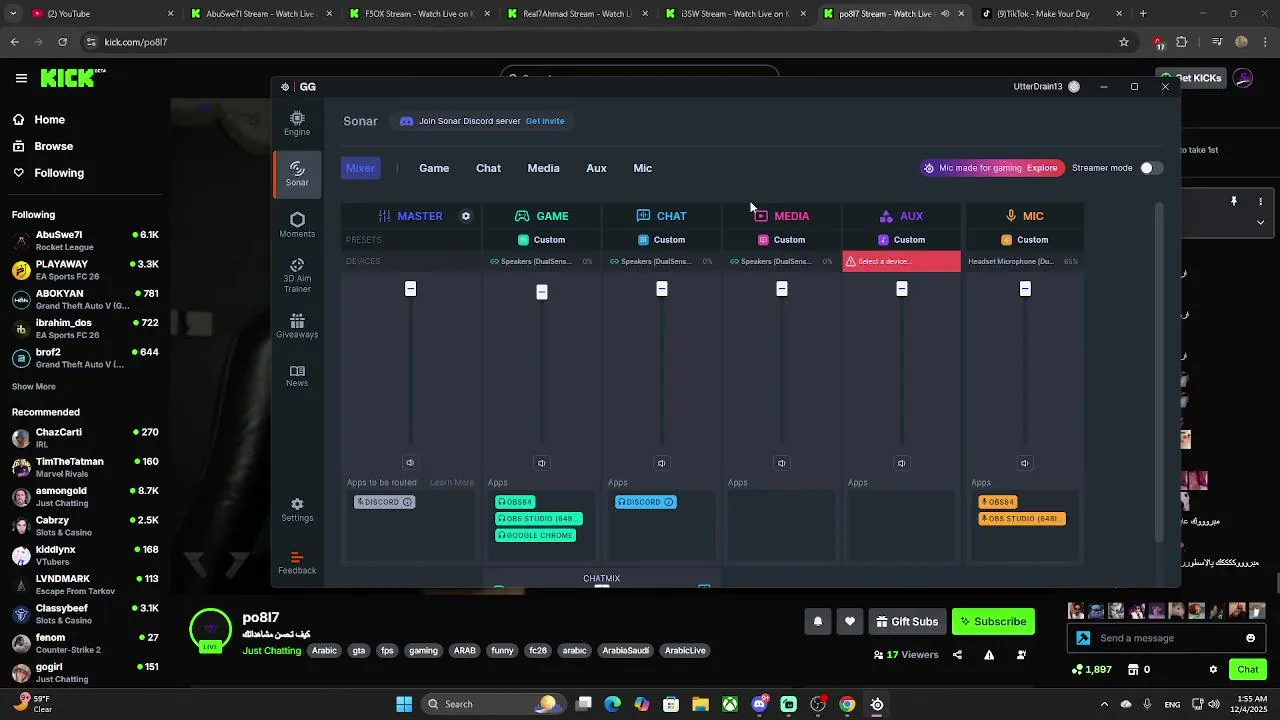Viewport: 1280px width, 720px height.
Task: Click the Gift Subs button
Action: 907,622
